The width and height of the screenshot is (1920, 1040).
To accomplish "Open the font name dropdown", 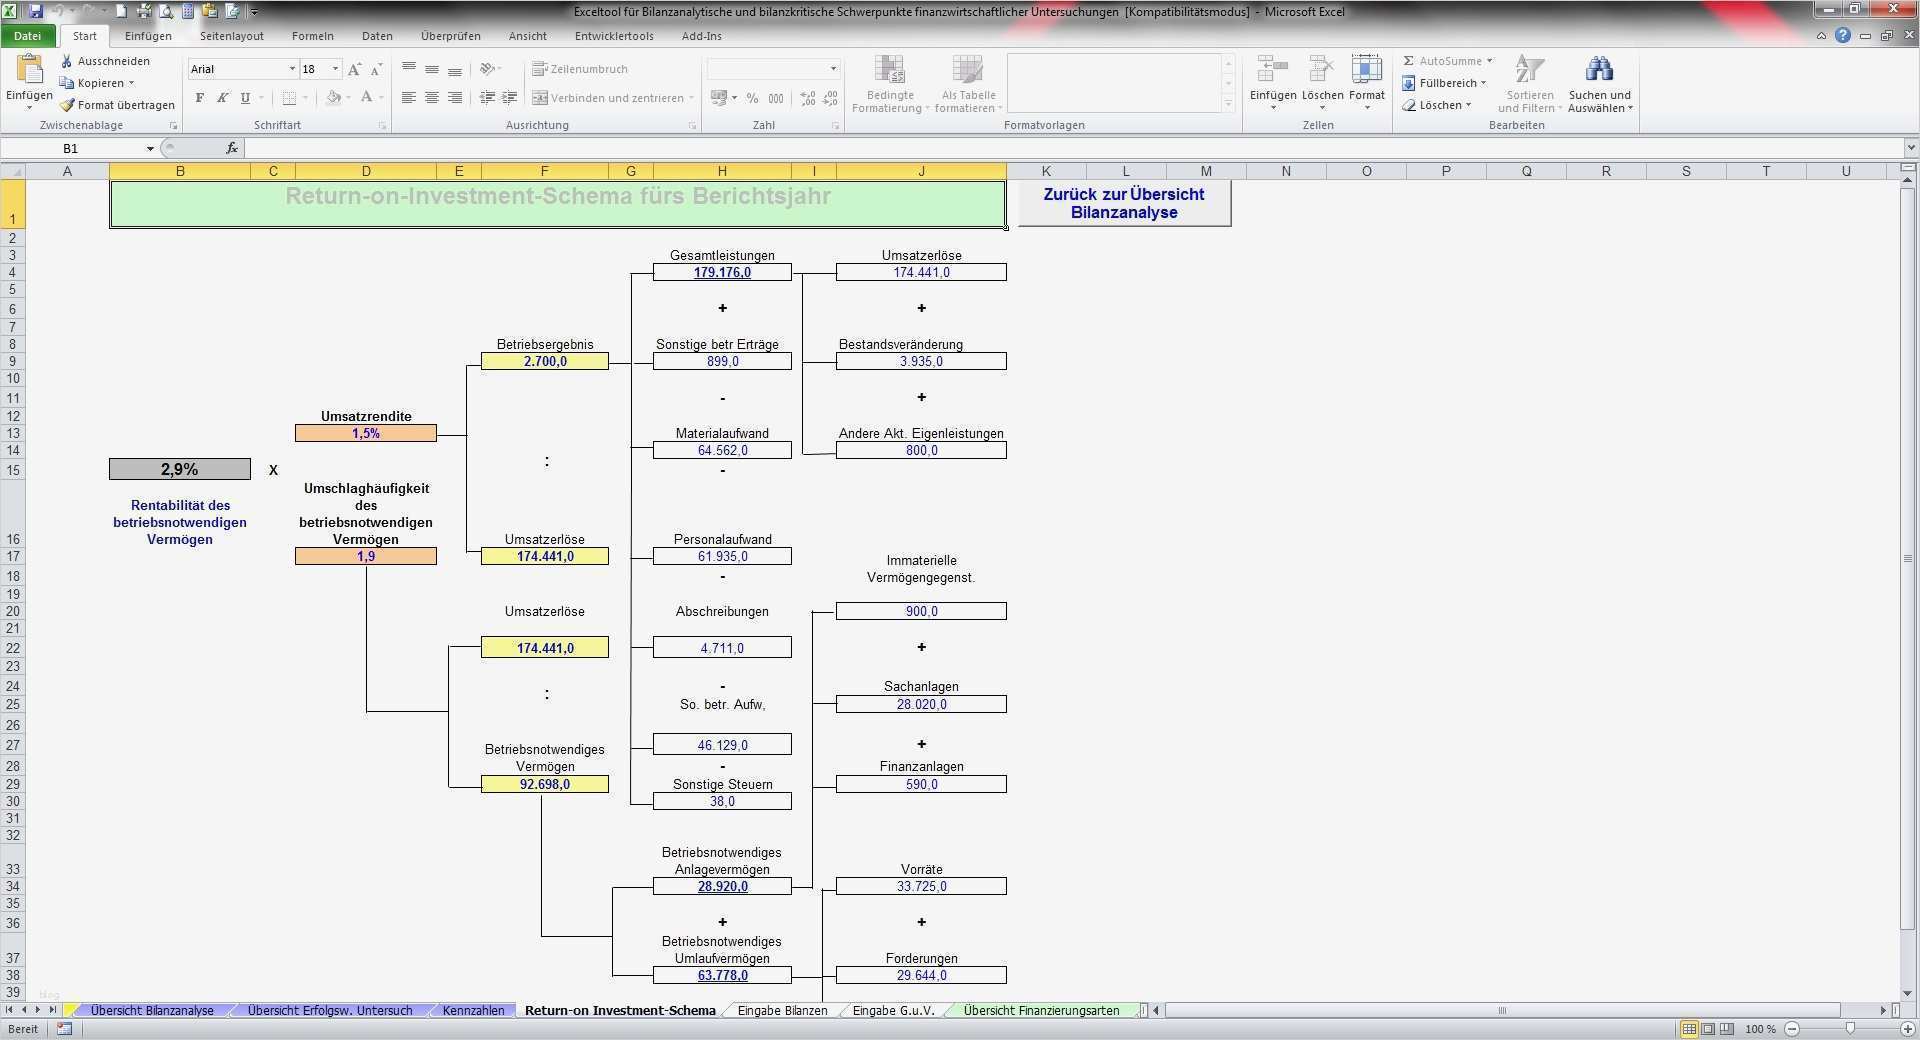I will pos(289,68).
